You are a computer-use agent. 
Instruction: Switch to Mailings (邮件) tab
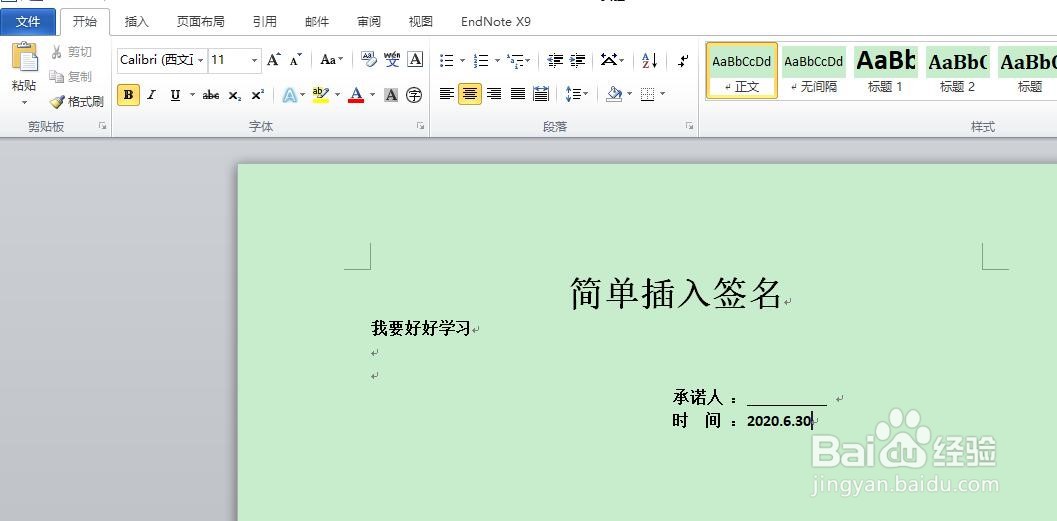(316, 22)
